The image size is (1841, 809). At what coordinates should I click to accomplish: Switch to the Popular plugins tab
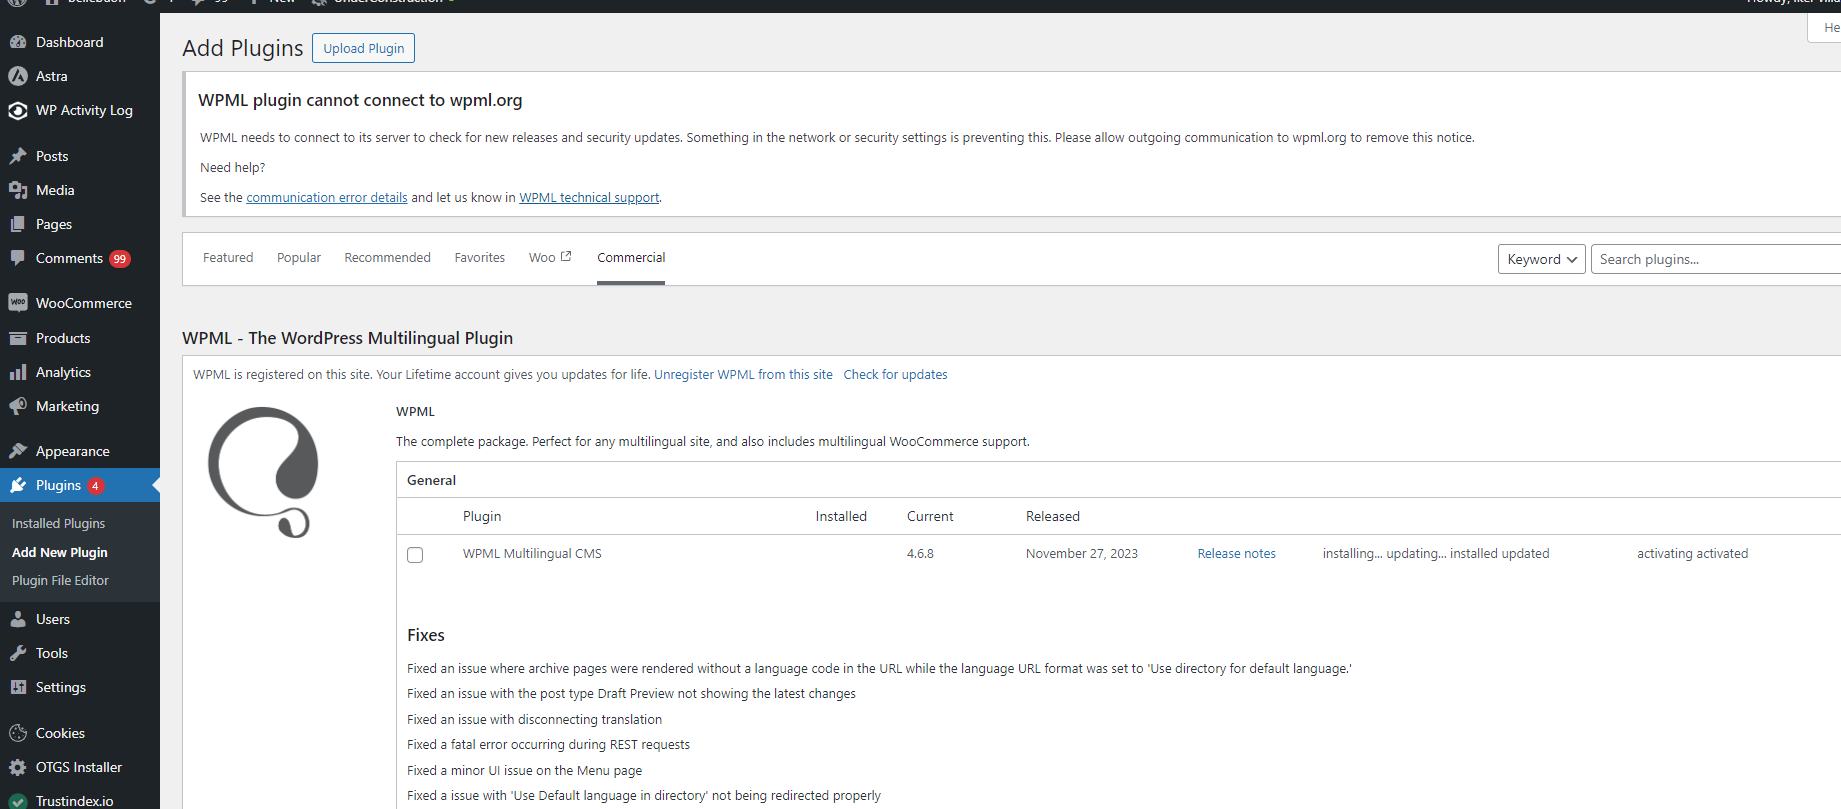point(298,258)
